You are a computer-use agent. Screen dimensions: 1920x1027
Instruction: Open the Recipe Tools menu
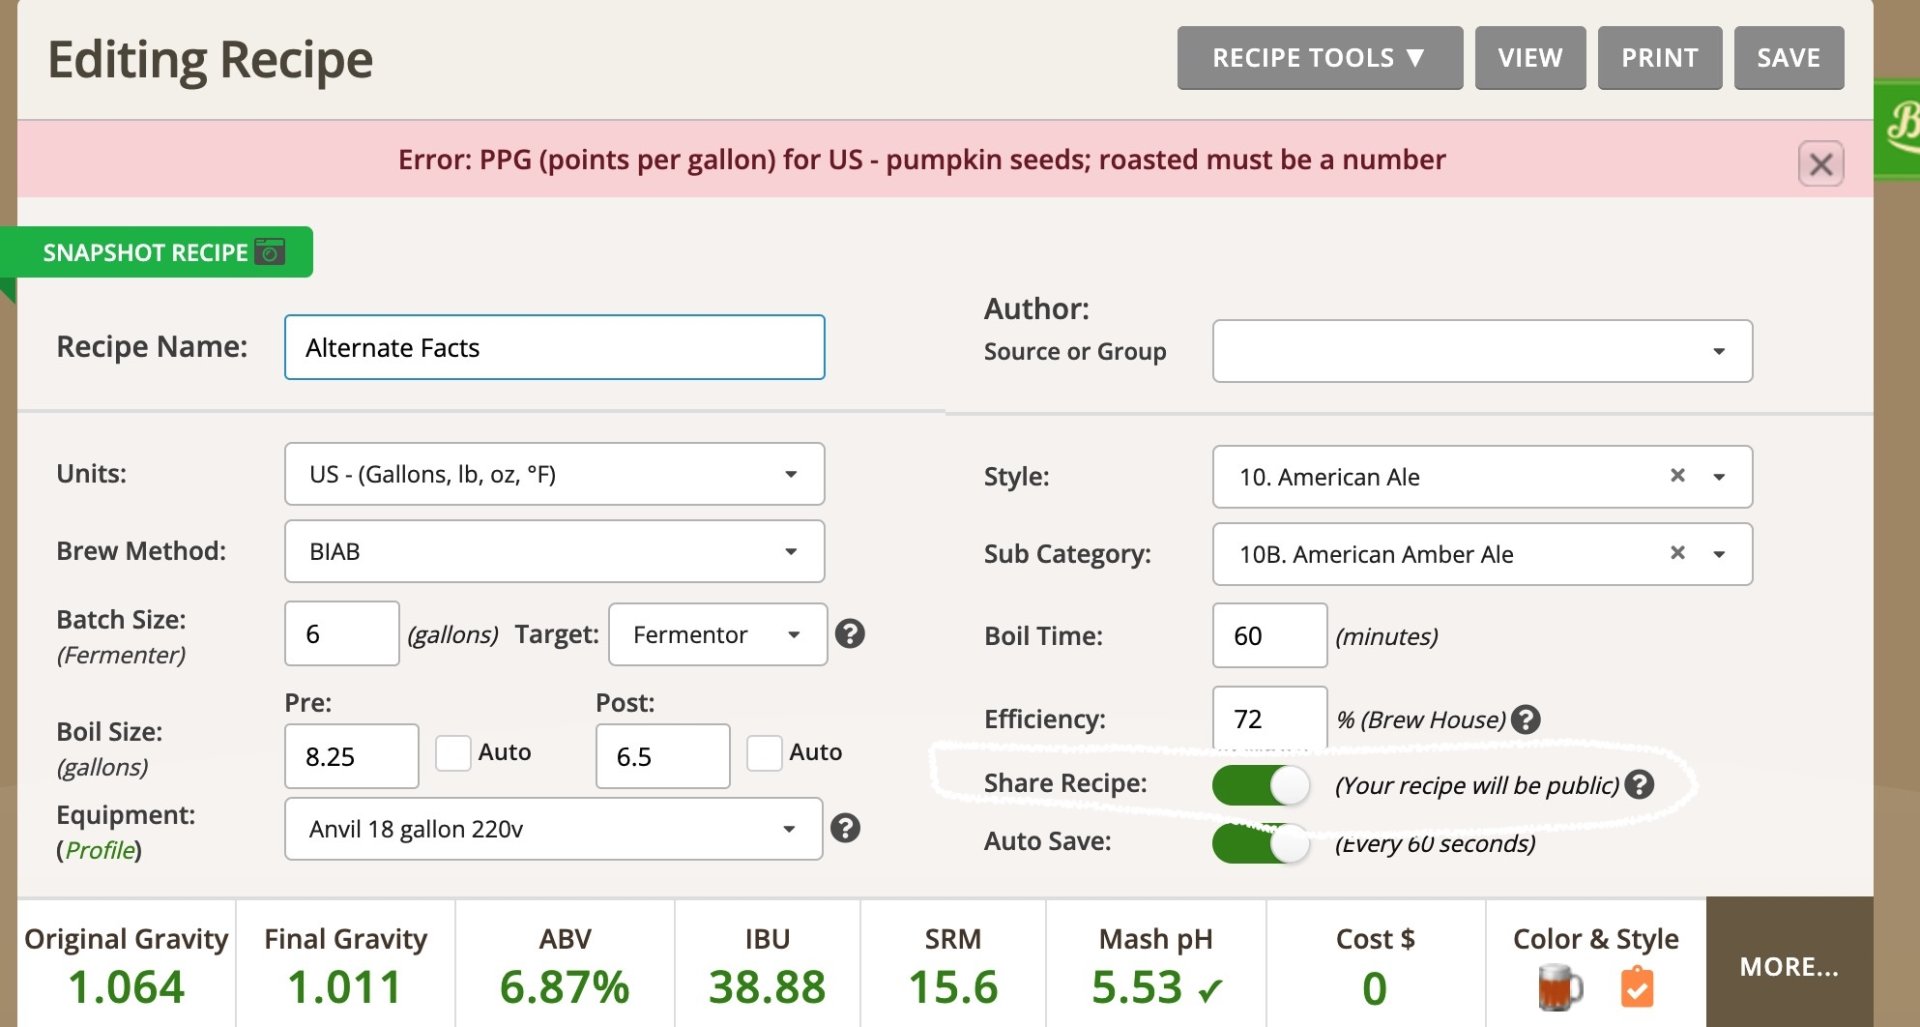click(x=1319, y=58)
